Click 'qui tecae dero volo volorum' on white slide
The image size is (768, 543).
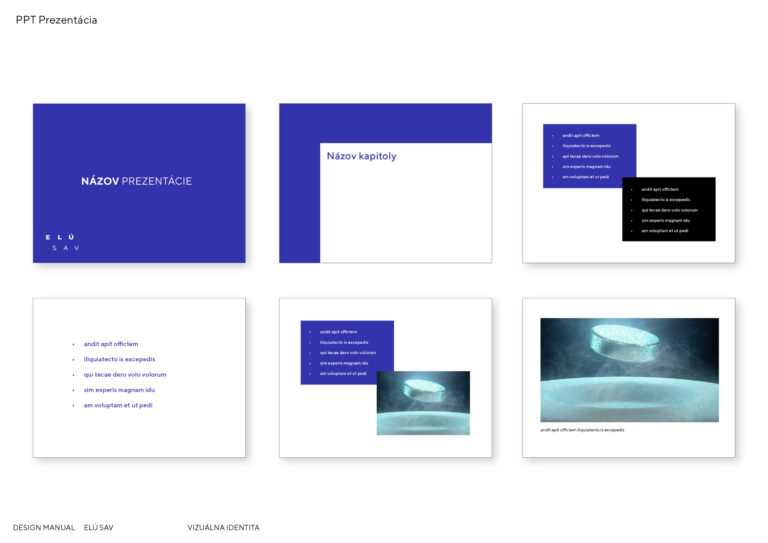point(124,374)
